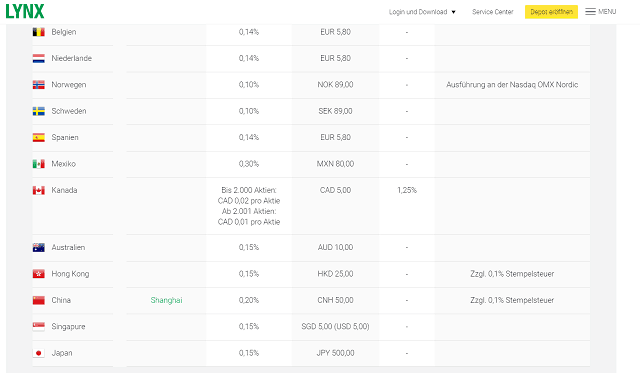
Task: Click the Depot eröffnen button
Action: pos(551,12)
